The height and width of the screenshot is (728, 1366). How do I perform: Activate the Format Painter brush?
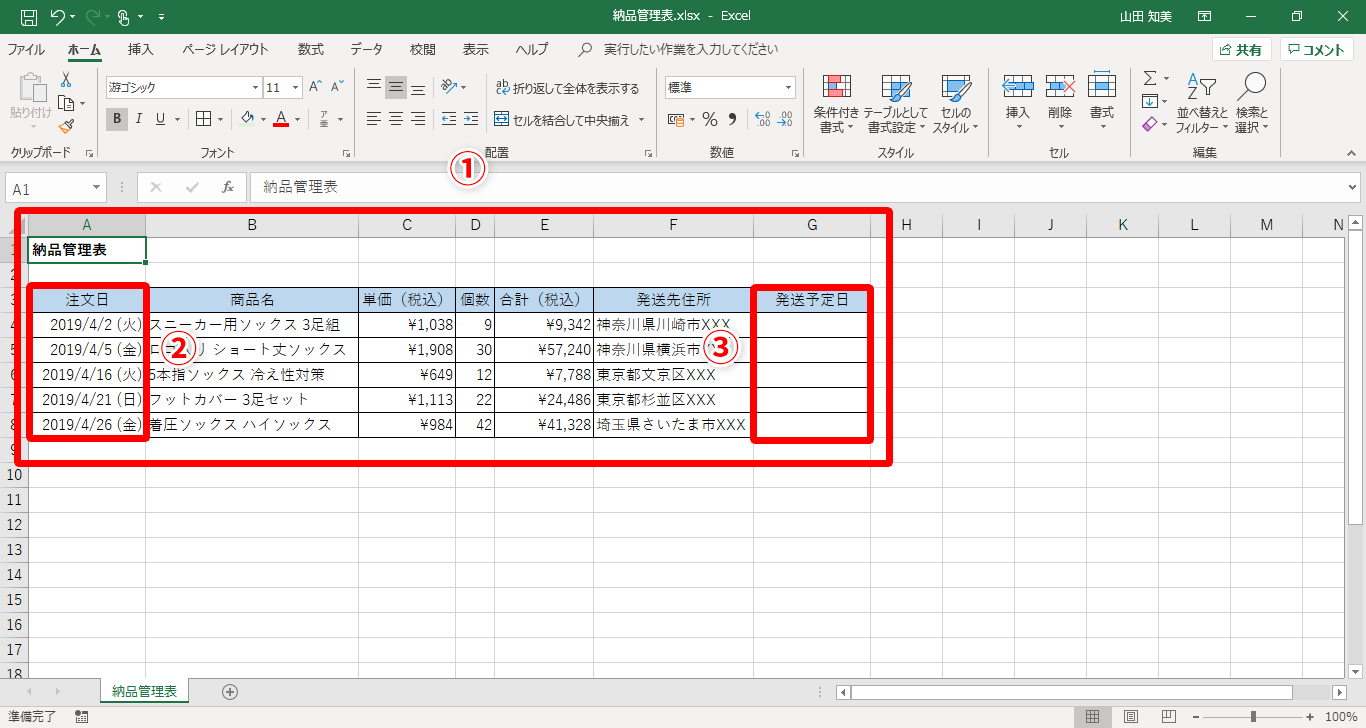[x=66, y=126]
